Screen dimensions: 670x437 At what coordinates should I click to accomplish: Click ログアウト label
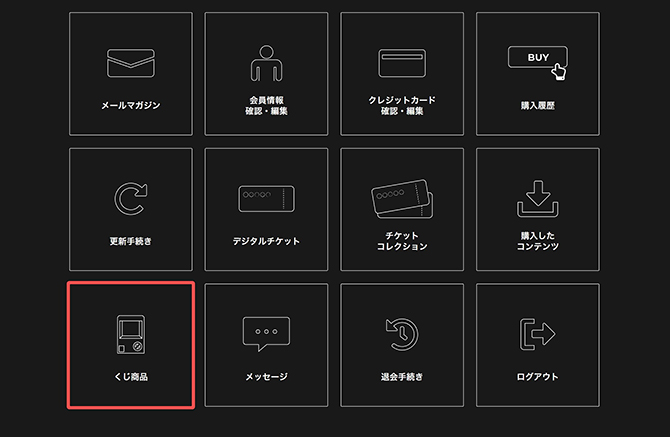(538, 377)
